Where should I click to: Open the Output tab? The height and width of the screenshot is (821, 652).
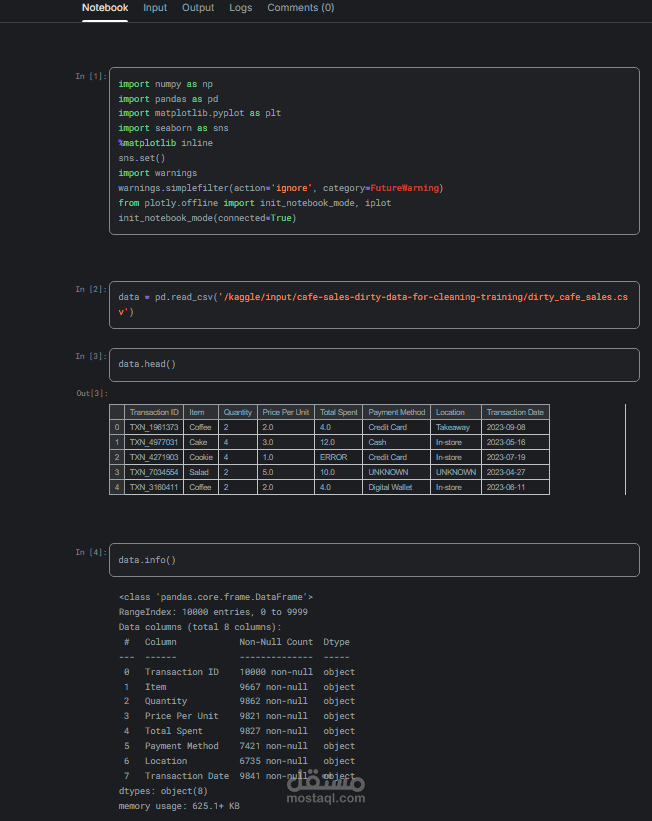coord(198,8)
